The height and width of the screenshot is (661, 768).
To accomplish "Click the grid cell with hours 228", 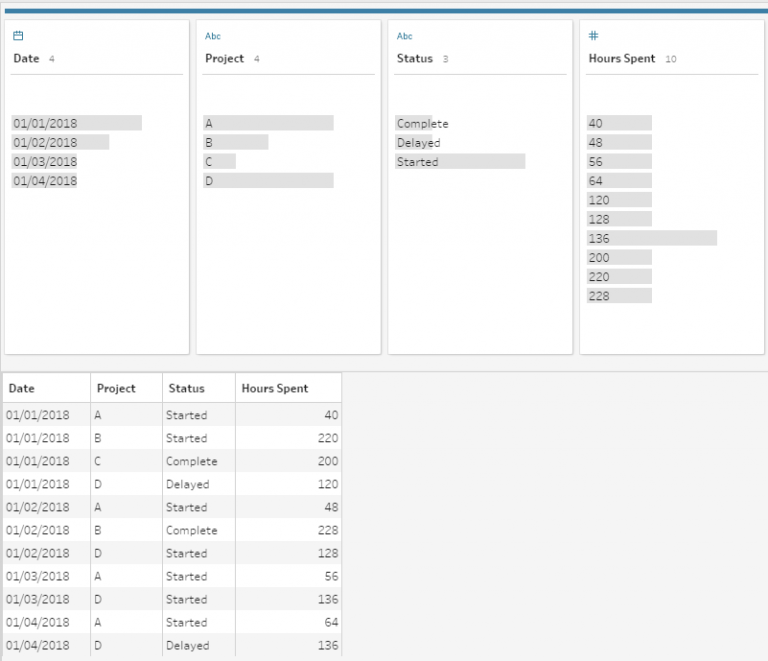I will pyautogui.click(x=288, y=530).
